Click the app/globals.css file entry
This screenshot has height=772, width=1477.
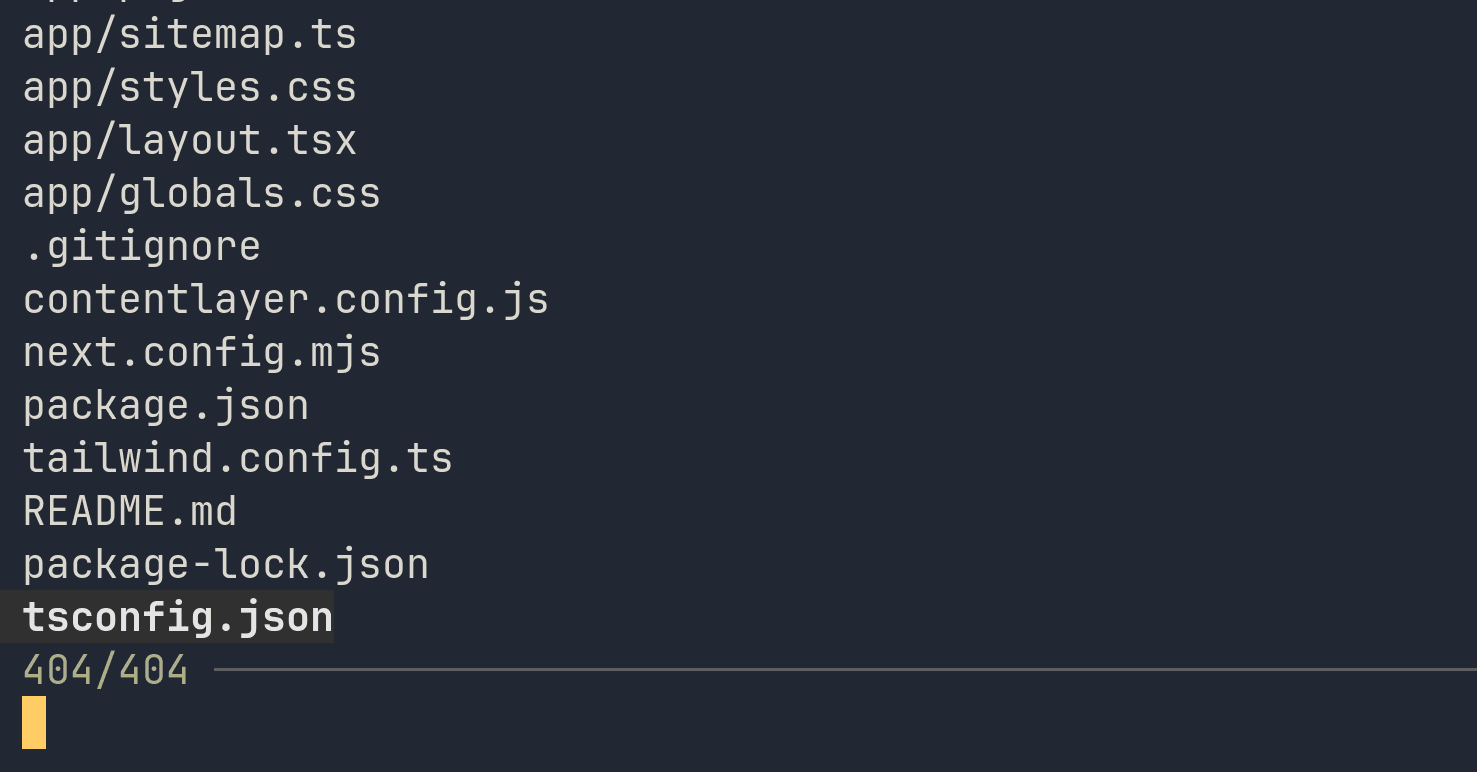[x=201, y=194]
